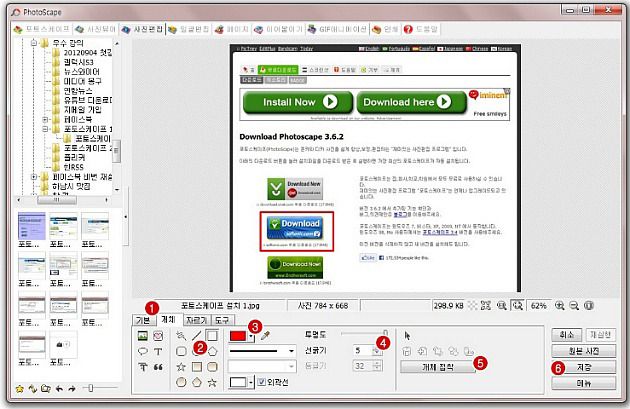Select the outline rectangle shape tool
The height and width of the screenshot is (409, 630).
[212, 335]
